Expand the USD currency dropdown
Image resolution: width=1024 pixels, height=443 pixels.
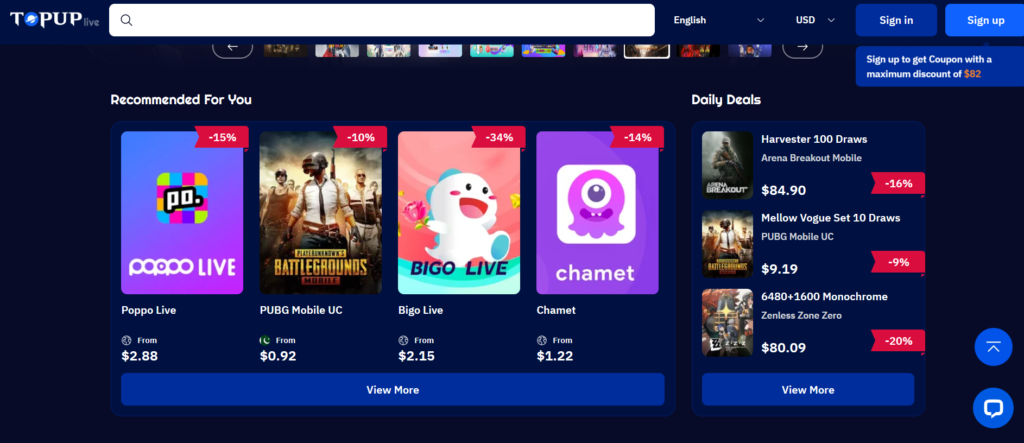coord(815,20)
